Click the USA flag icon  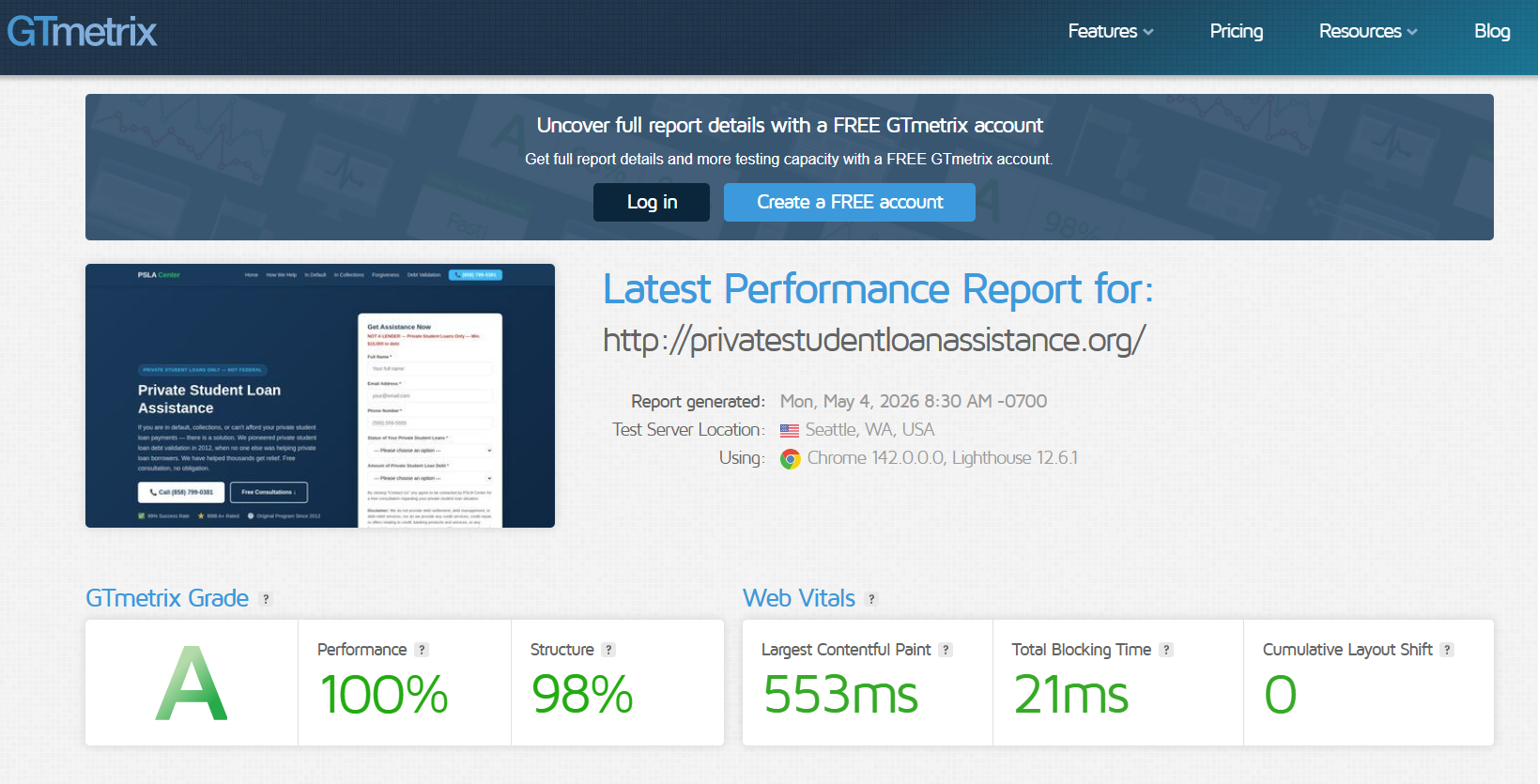tap(790, 431)
